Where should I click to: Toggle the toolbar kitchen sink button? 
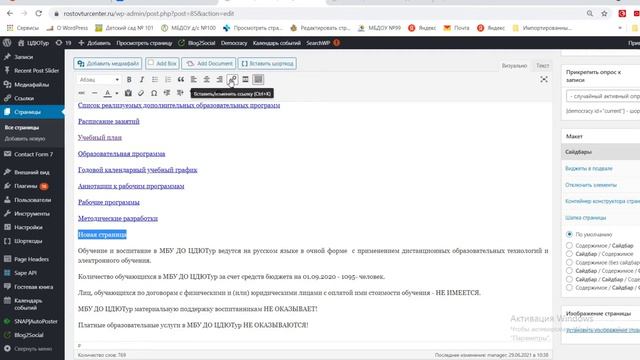point(258,80)
